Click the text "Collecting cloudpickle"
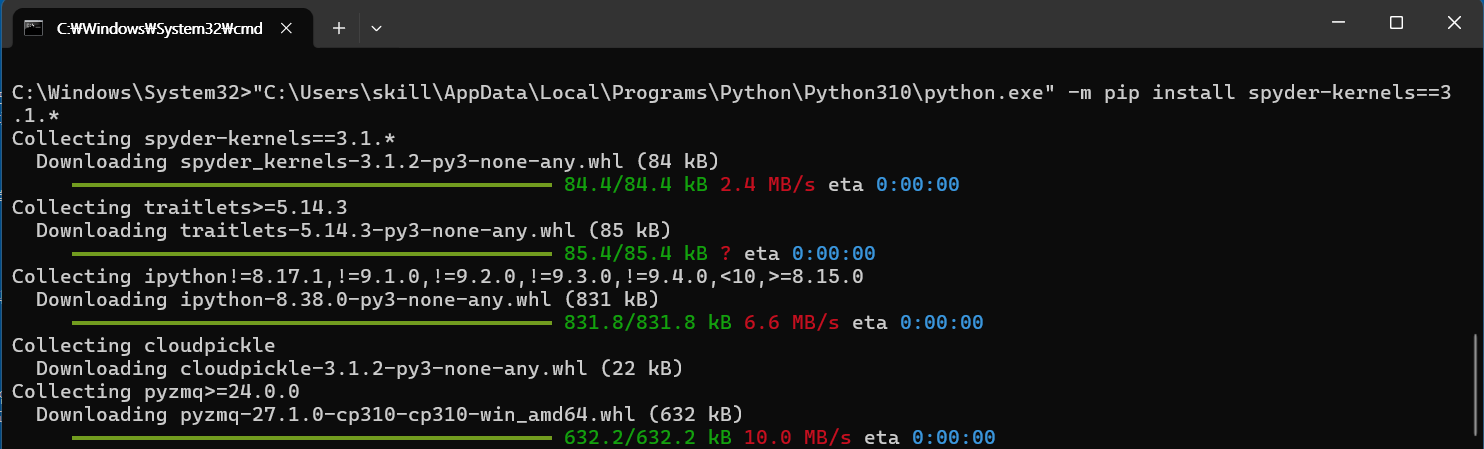The image size is (1484, 449). [x=144, y=346]
